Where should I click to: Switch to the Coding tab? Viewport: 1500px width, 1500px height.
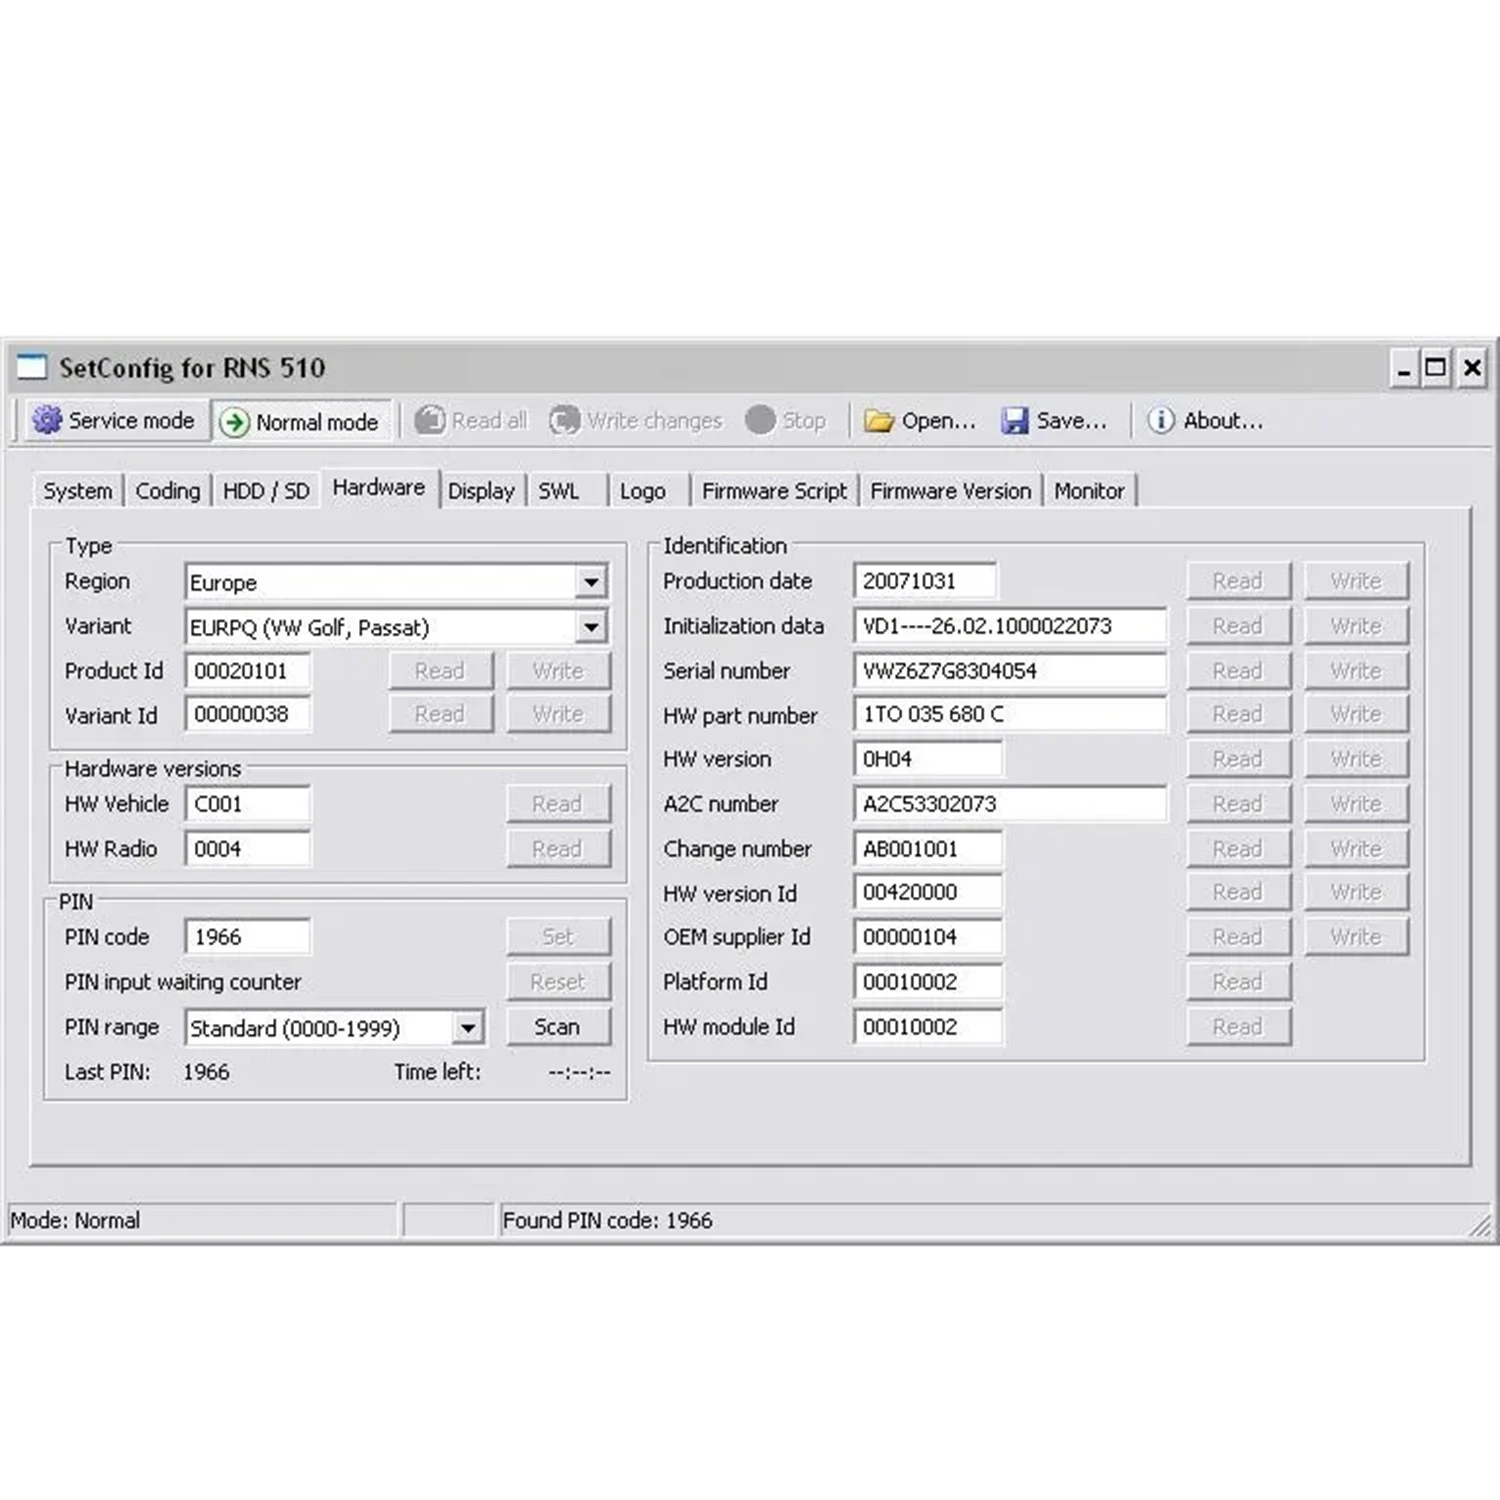(168, 491)
